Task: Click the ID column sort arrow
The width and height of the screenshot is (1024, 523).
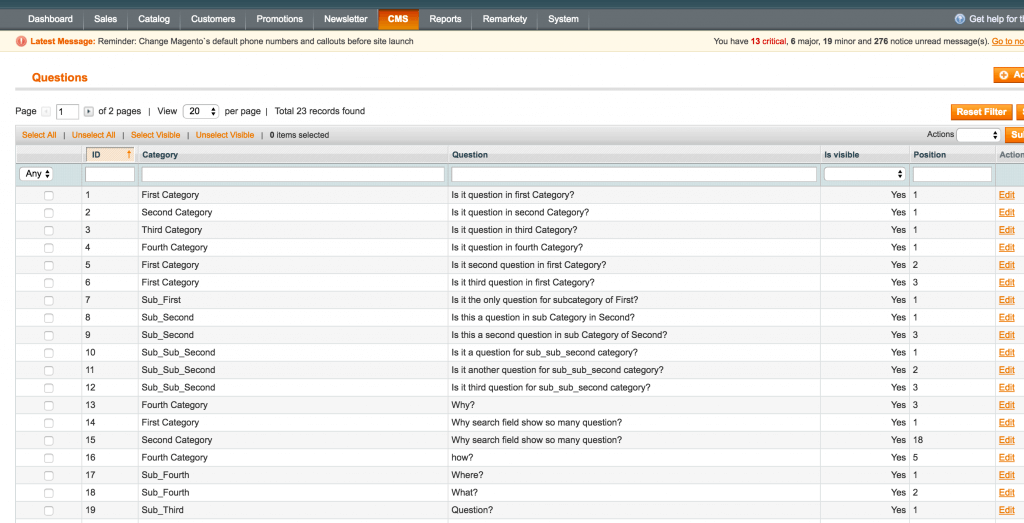Action: click(128, 155)
